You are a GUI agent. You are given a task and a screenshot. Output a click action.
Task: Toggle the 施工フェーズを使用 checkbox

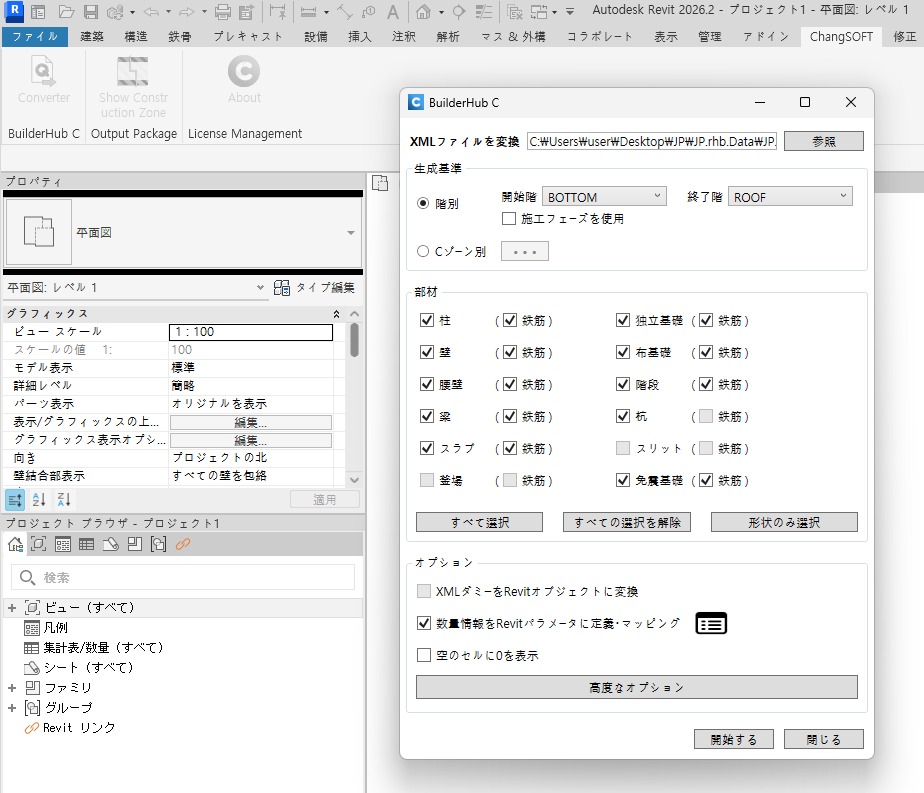coord(509,219)
